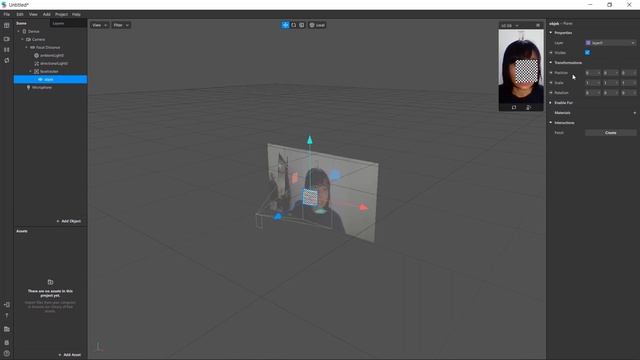Toggle the Local coordinates button
Viewport: 640px width, 360px height.
317,25
